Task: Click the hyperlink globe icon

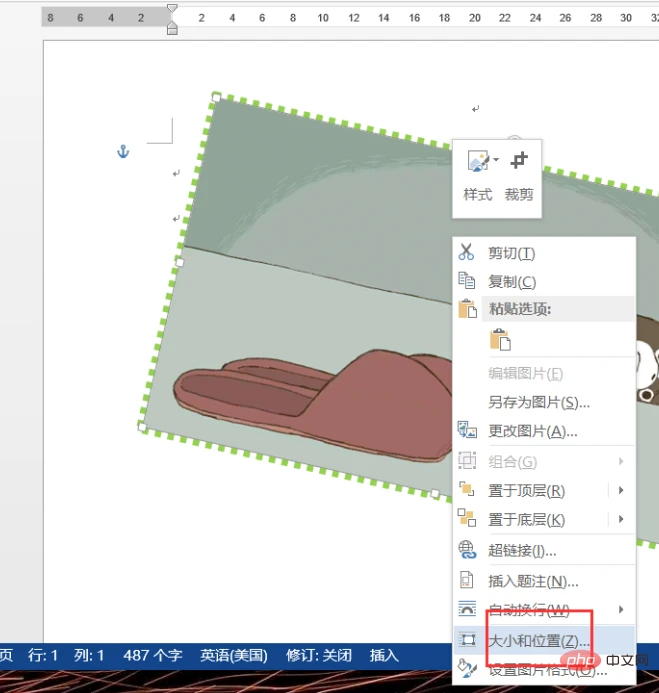Action: pyautogui.click(x=467, y=549)
